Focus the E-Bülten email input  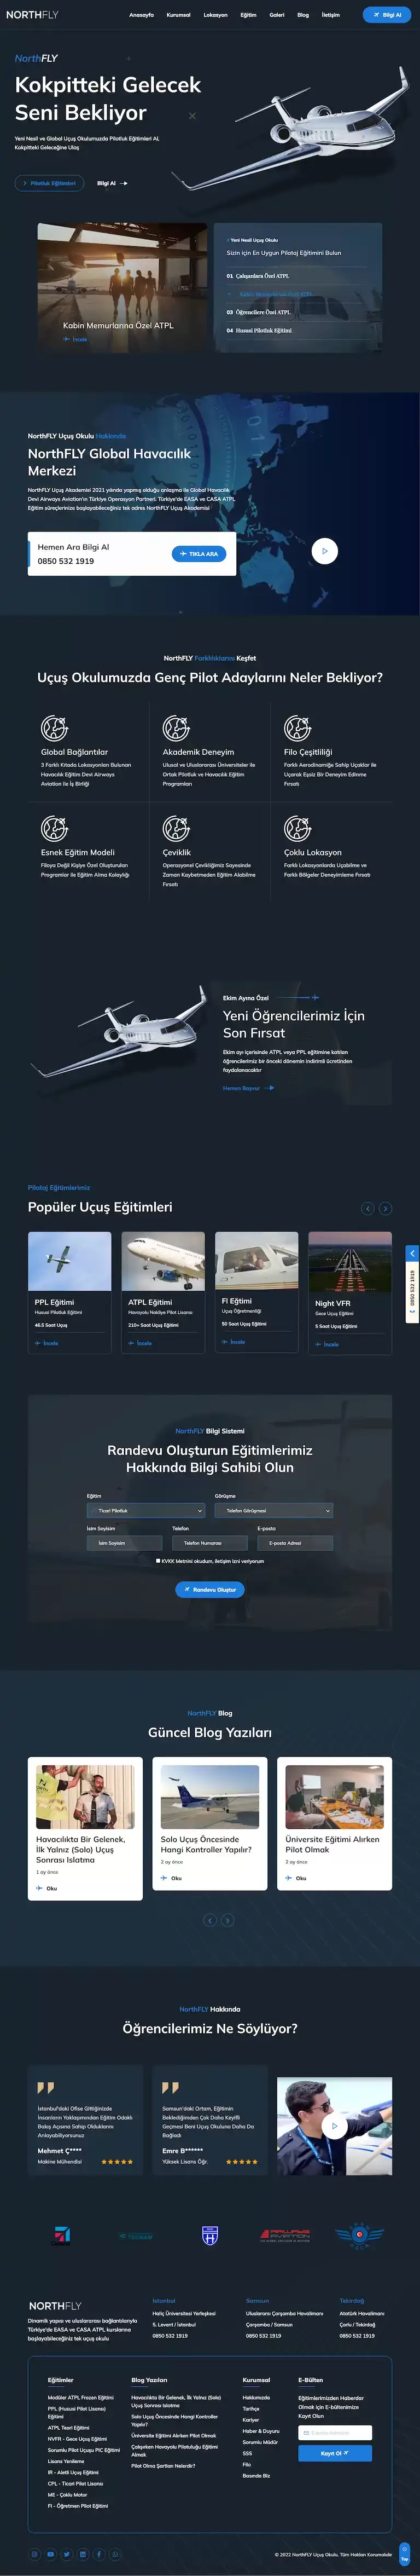335,2432
